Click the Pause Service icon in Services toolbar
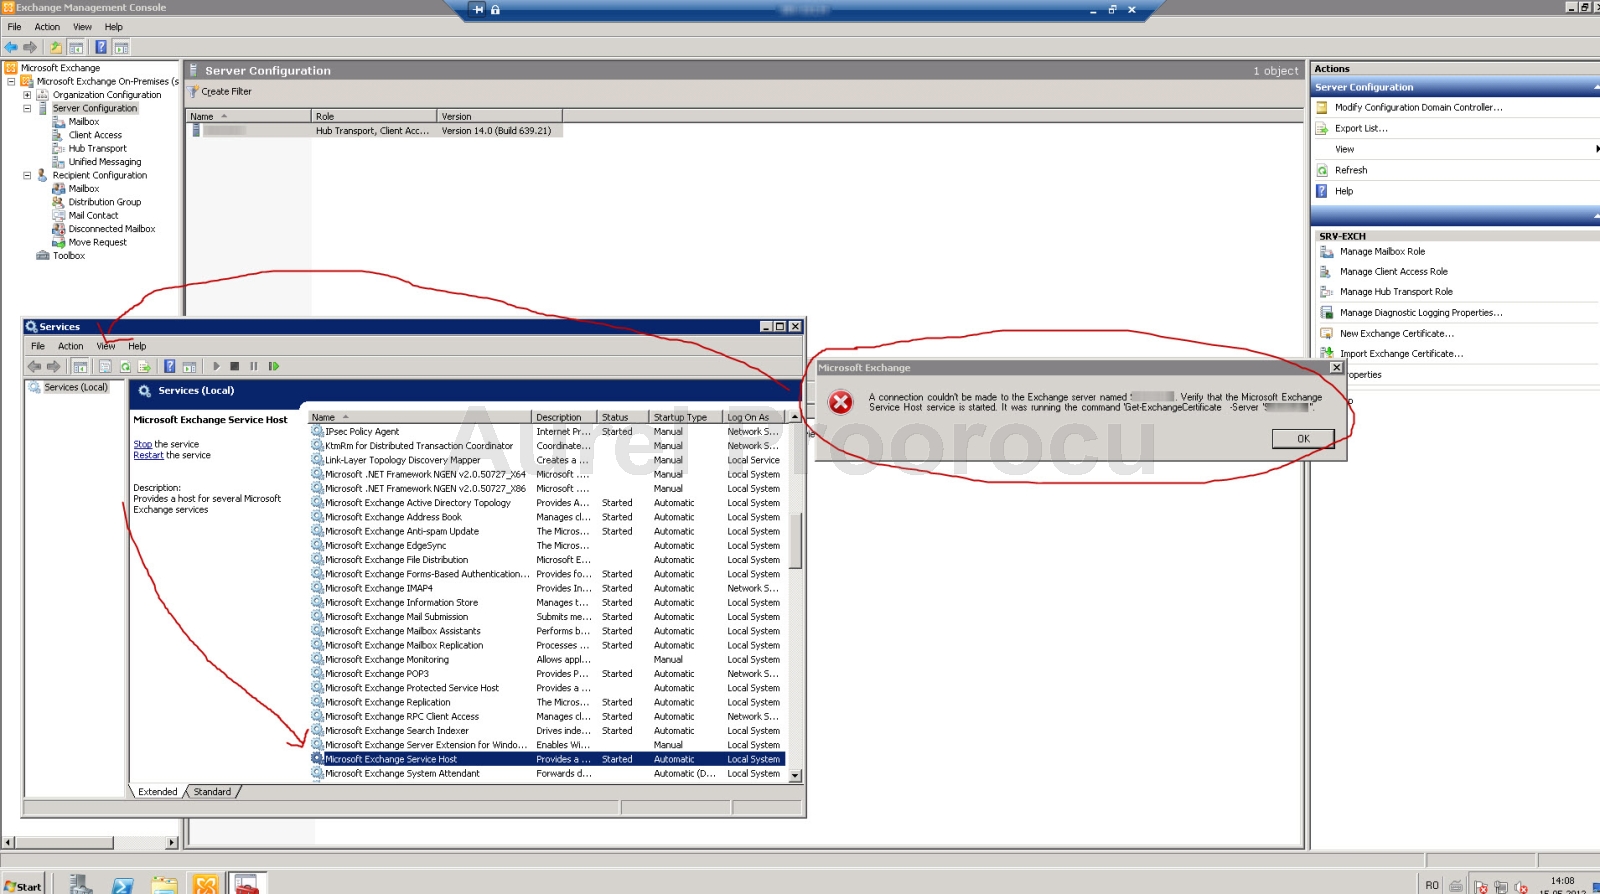Image resolution: width=1600 pixels, height=894 pixels. (x=254, y=366)
